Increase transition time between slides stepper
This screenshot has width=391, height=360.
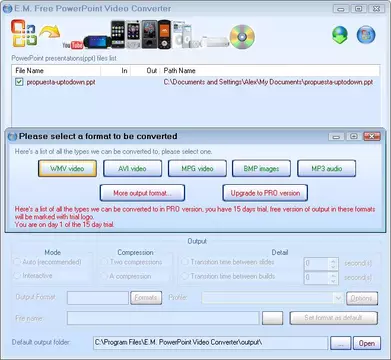[333, 260]
